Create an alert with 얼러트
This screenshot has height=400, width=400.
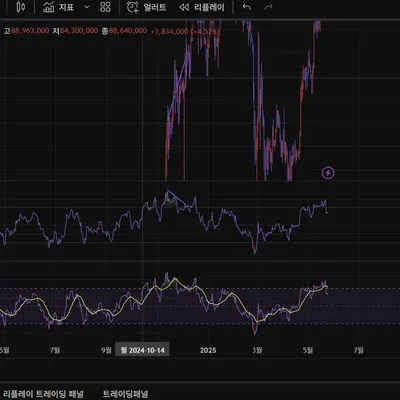click(x=146, y=7)
